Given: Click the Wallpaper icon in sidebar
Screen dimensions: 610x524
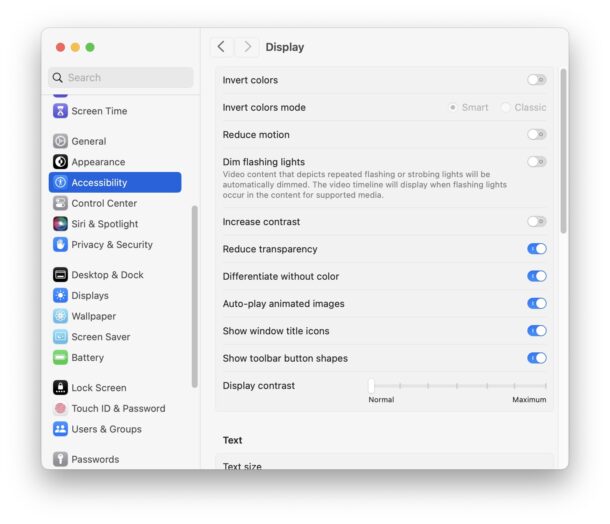Looking at the screenshot, I should click(60, 316).
